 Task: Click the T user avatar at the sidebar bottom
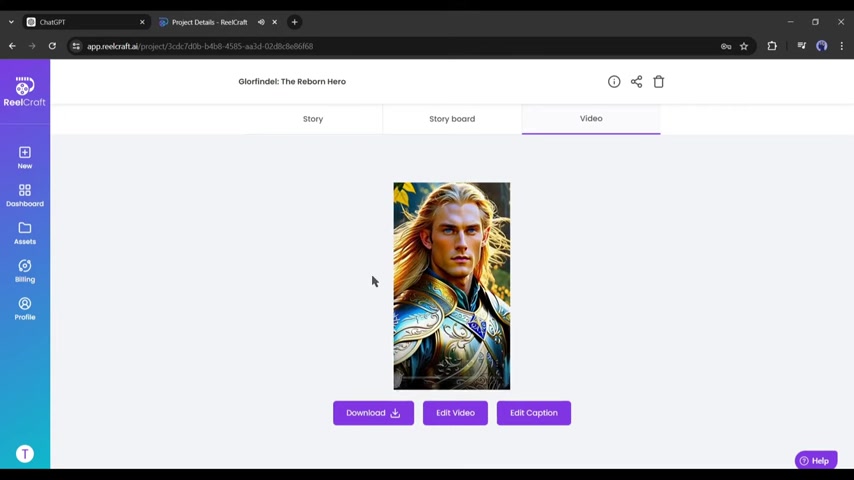[x=25, y=453]
